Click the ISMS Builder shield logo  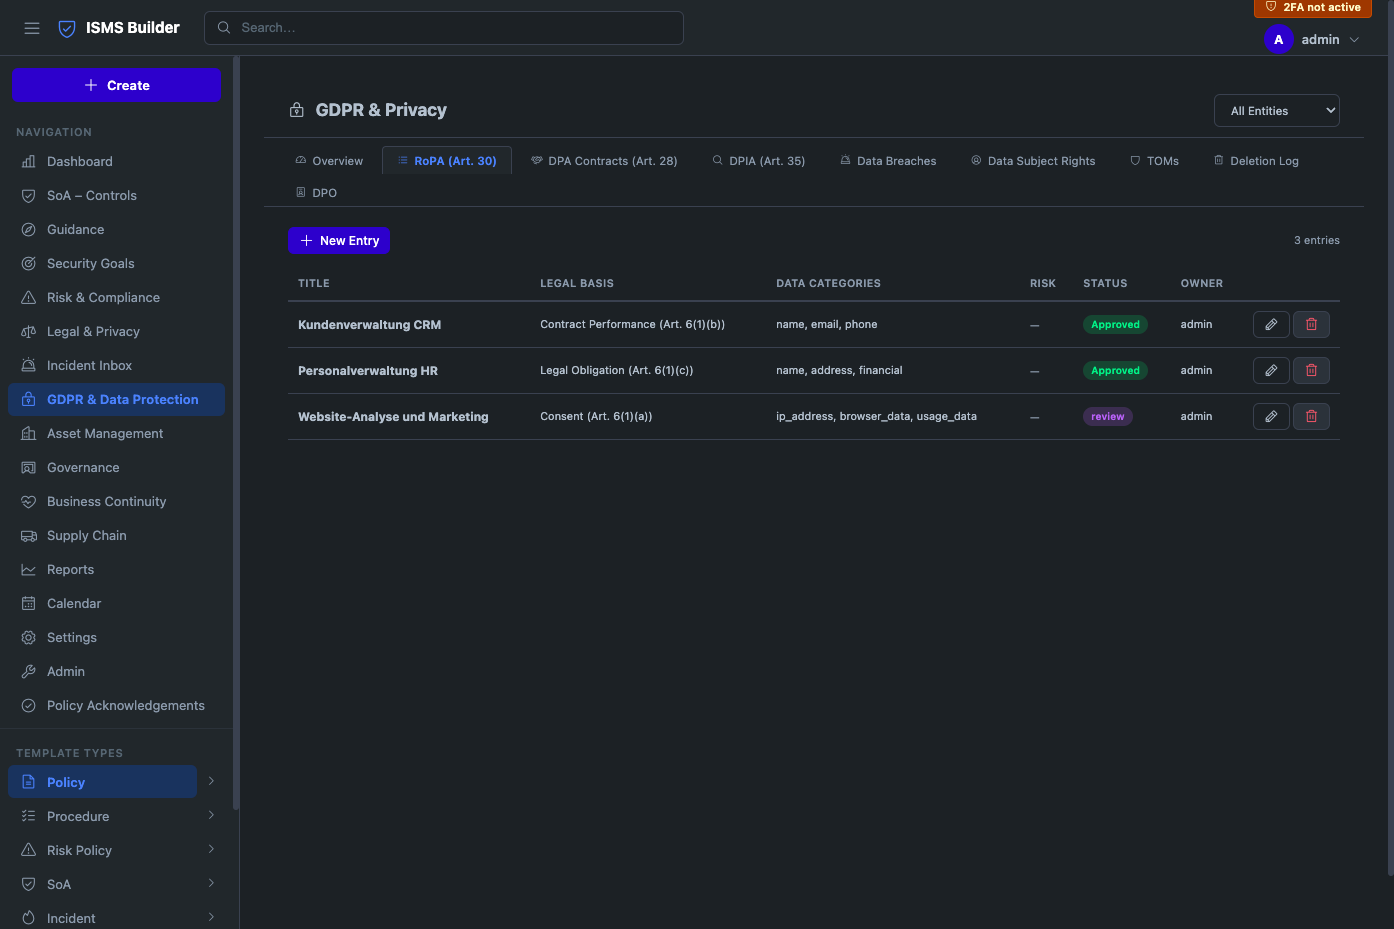click(67, 28)
